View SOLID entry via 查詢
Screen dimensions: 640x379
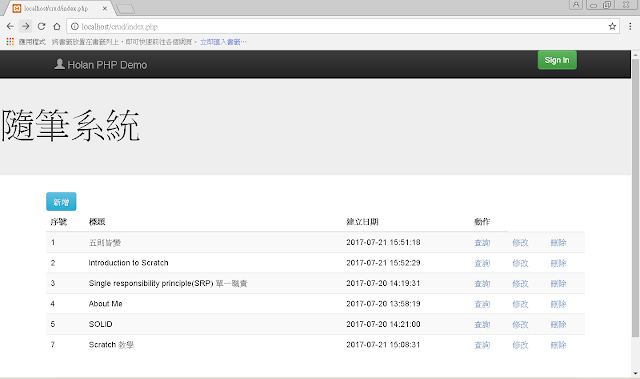click(x=482, y=324)
